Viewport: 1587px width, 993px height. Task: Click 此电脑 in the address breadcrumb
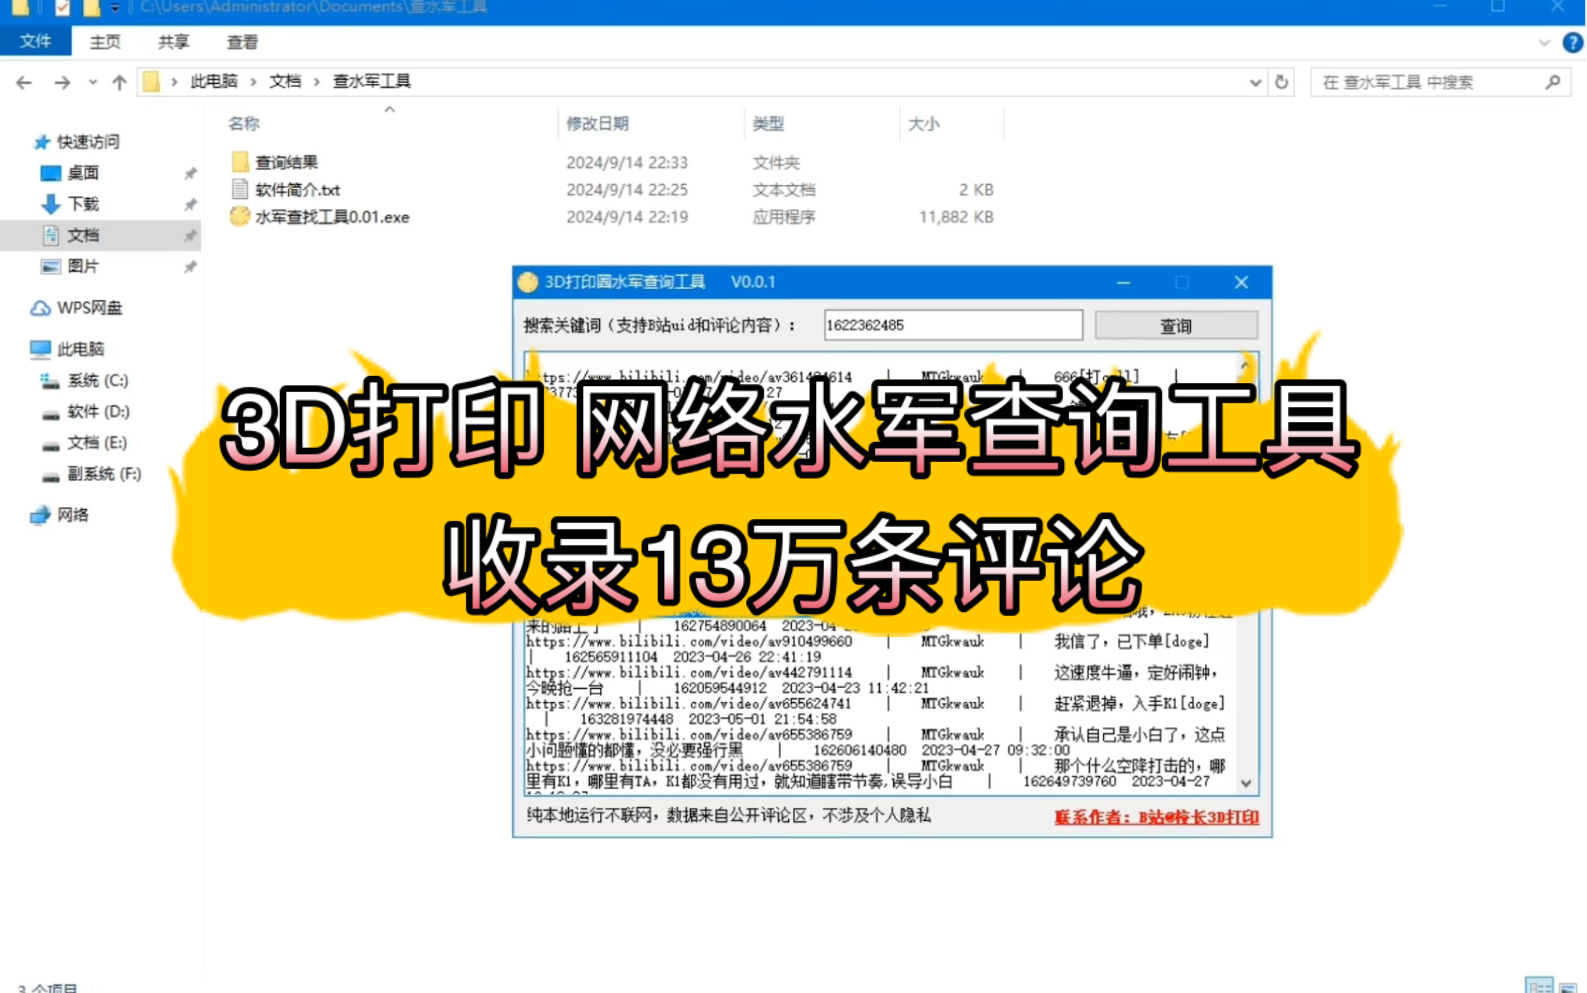pos(214,81)
